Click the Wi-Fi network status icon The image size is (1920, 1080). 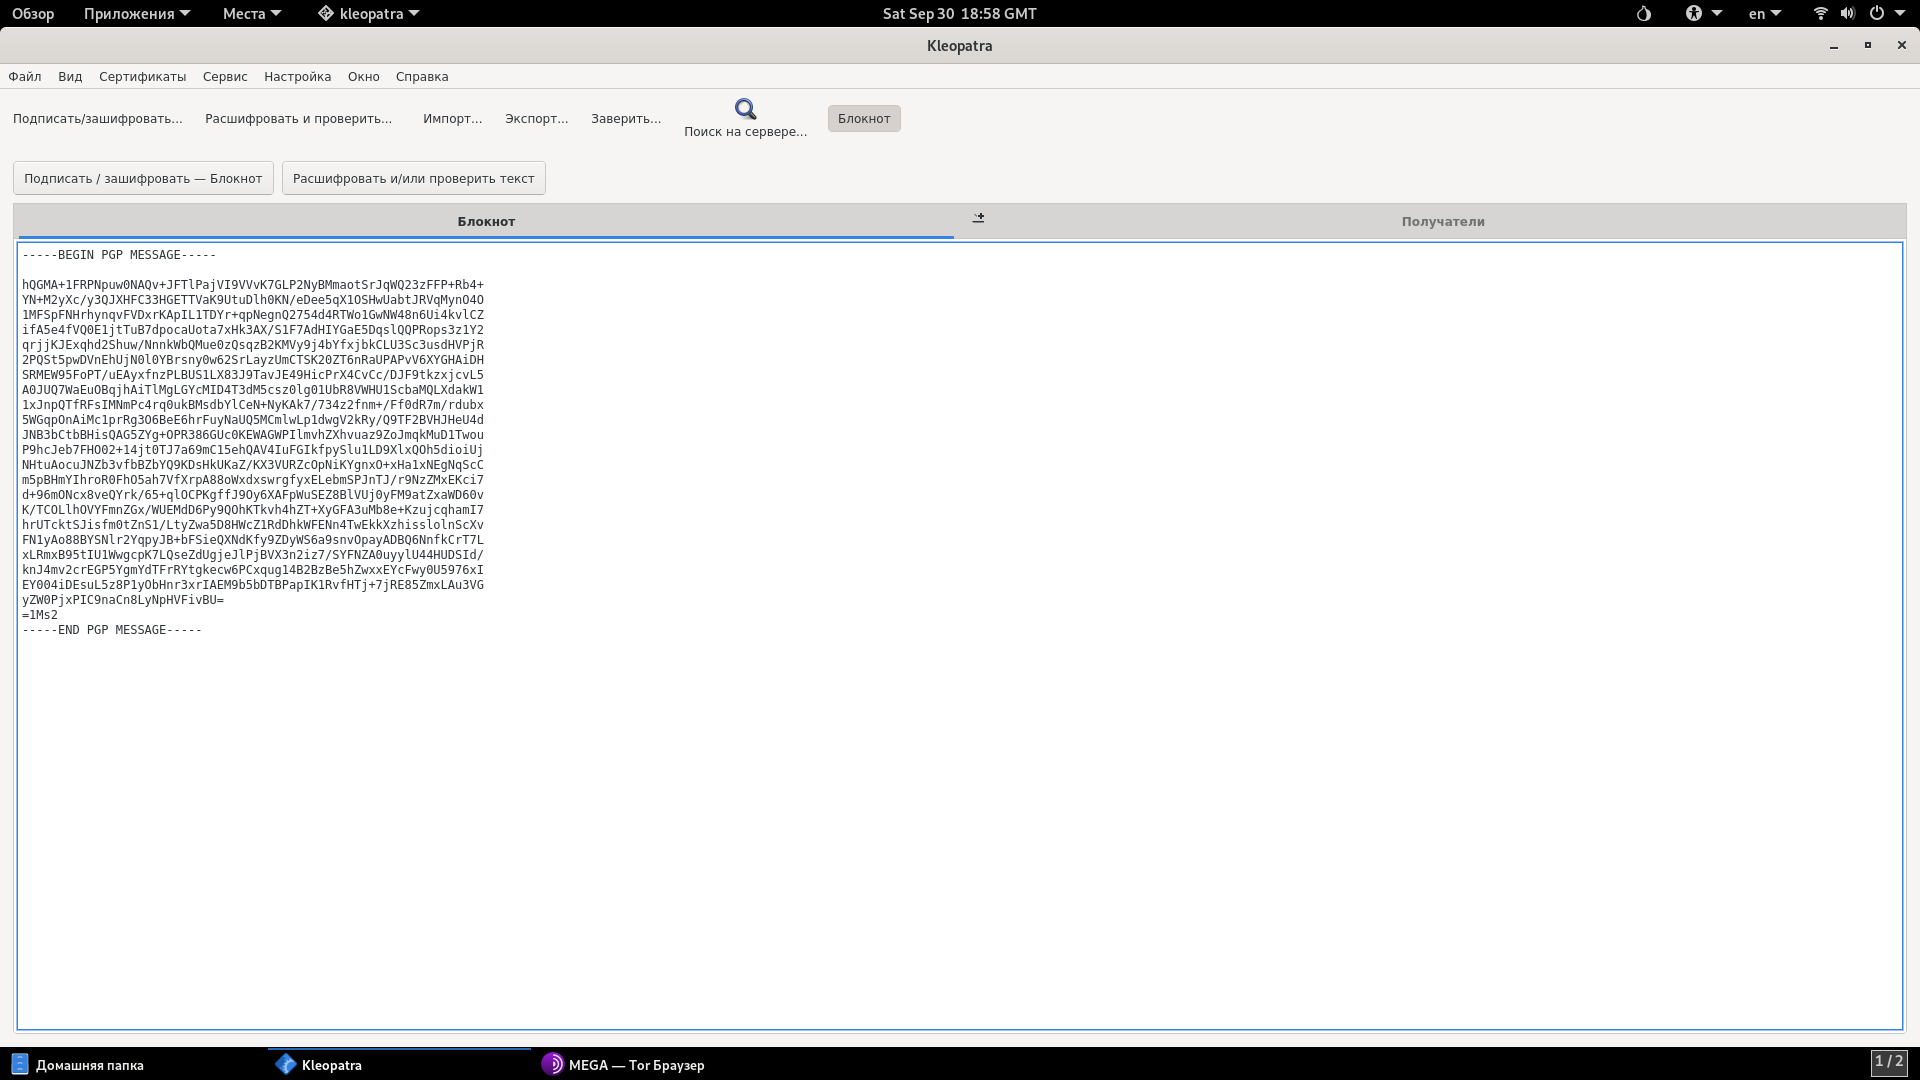point(1820,14)
